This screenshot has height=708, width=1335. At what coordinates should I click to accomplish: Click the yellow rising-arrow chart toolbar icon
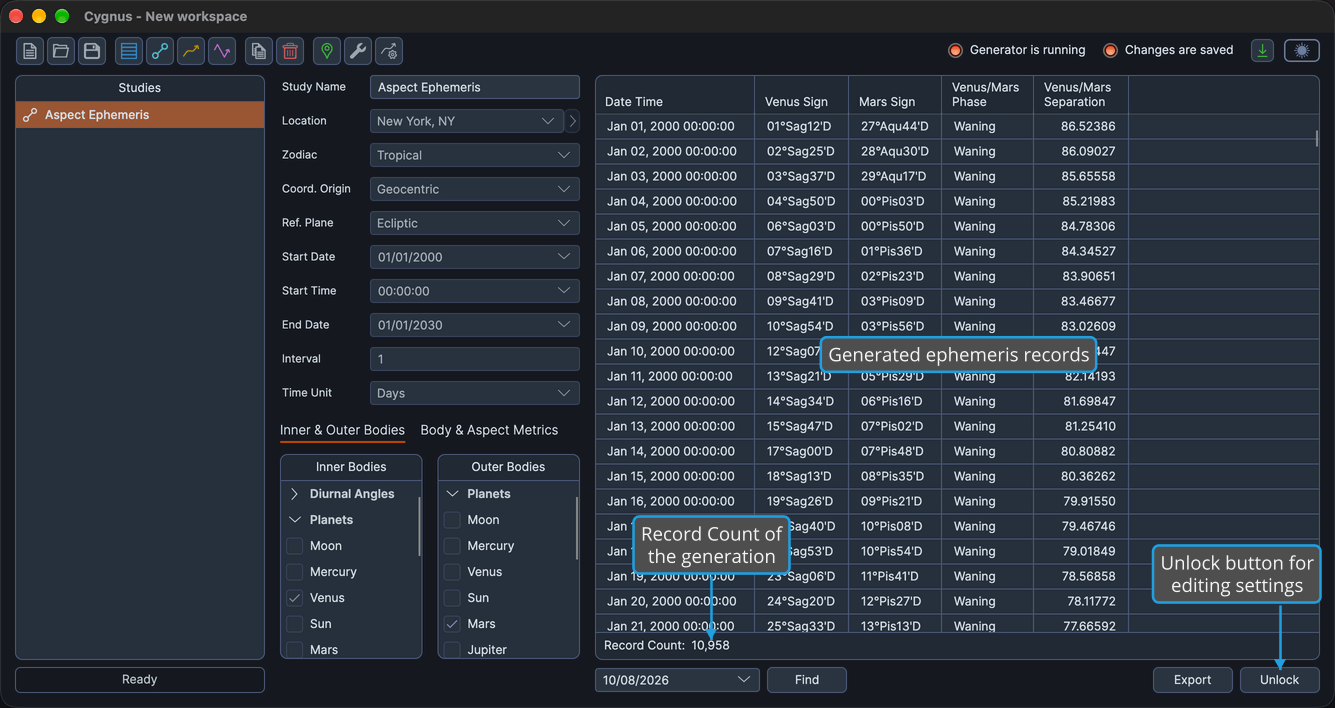point(190,51)
